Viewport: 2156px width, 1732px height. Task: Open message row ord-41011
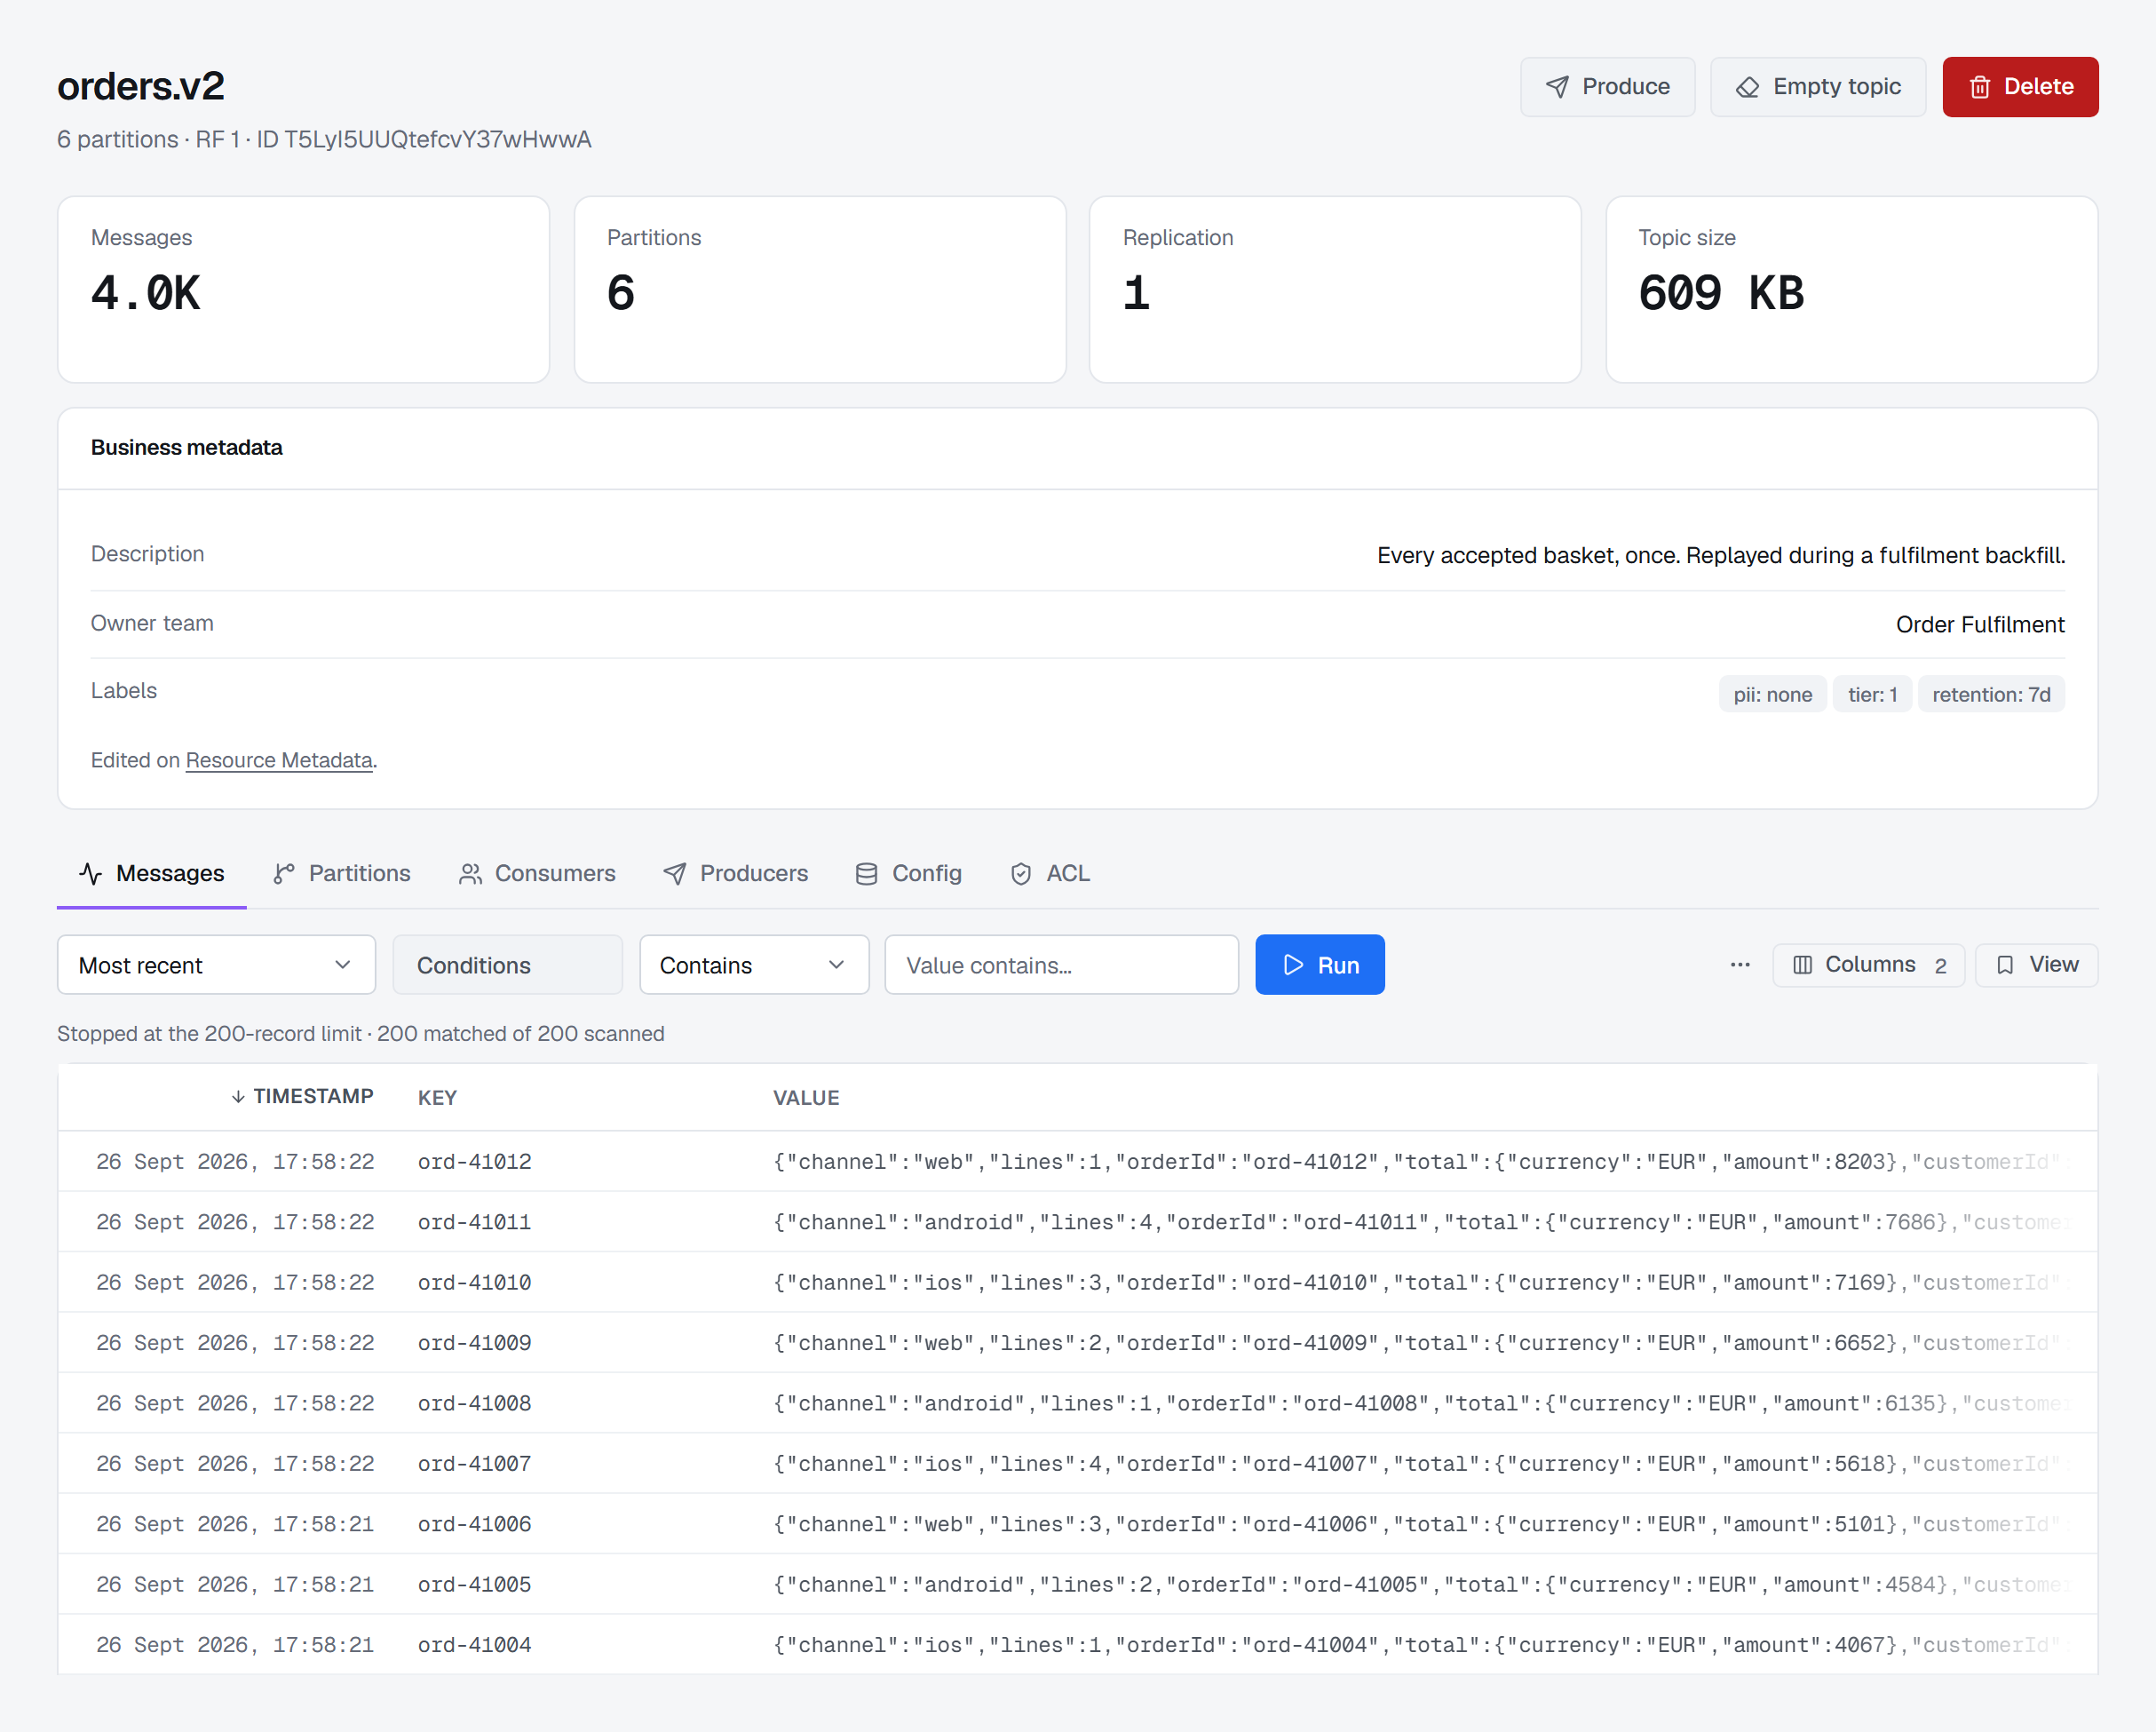(x=1077, y=1222)
